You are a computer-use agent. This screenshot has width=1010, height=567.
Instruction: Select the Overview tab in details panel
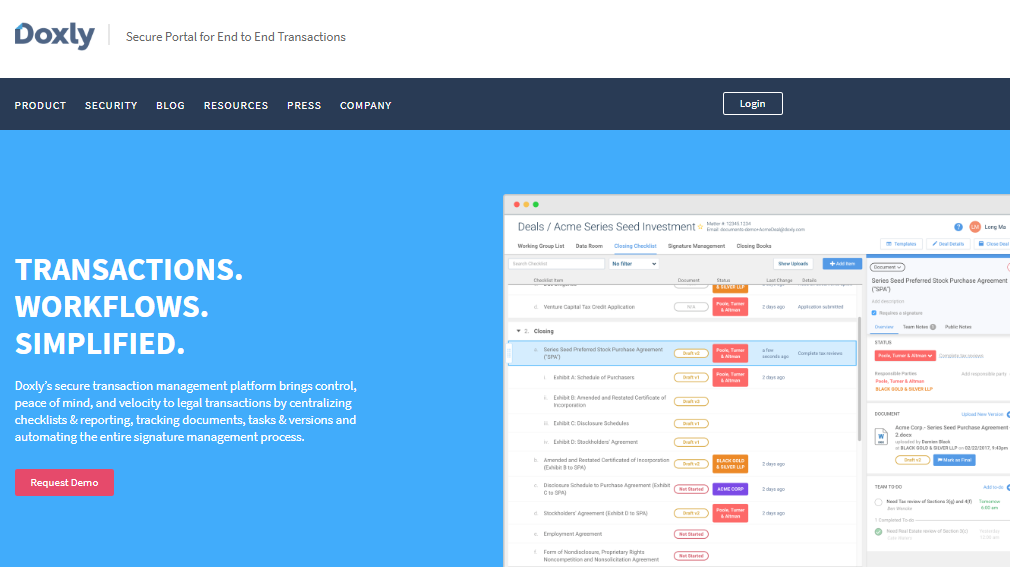(x=883, y=327)
